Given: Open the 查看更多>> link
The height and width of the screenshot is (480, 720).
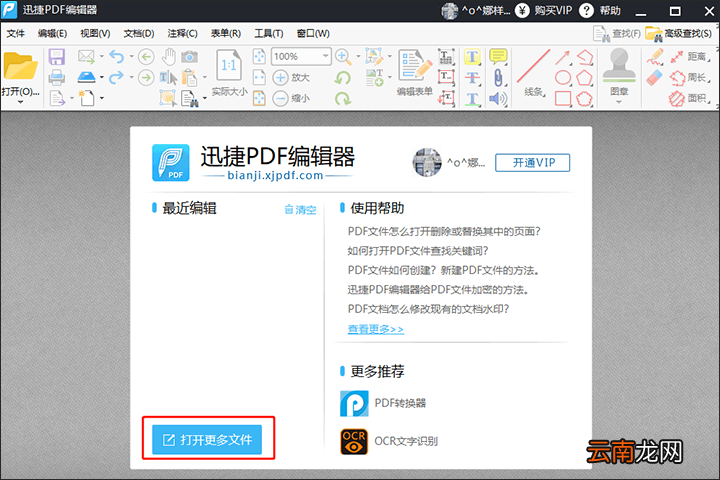Looking at the screenshot, I should [x=376, y=329].
